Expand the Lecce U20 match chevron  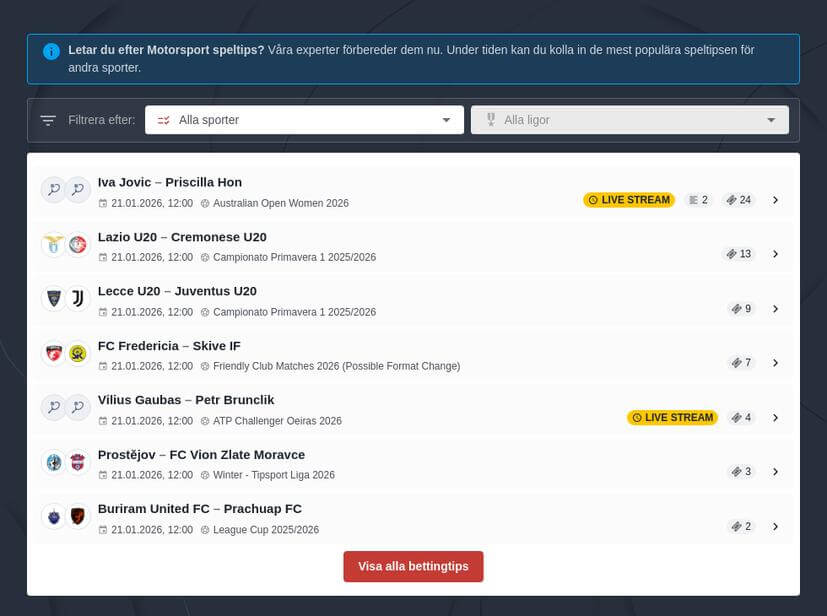775,309
